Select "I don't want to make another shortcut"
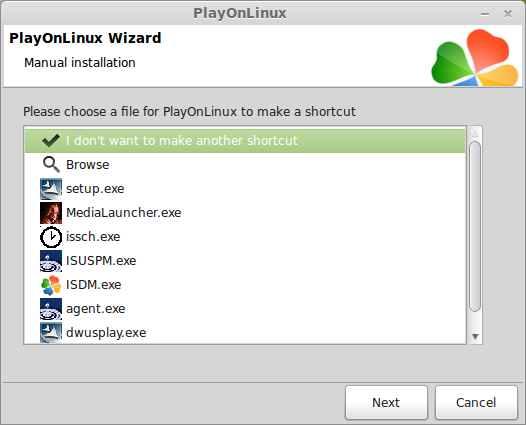The image size is (526, 425). coord(245,141)
